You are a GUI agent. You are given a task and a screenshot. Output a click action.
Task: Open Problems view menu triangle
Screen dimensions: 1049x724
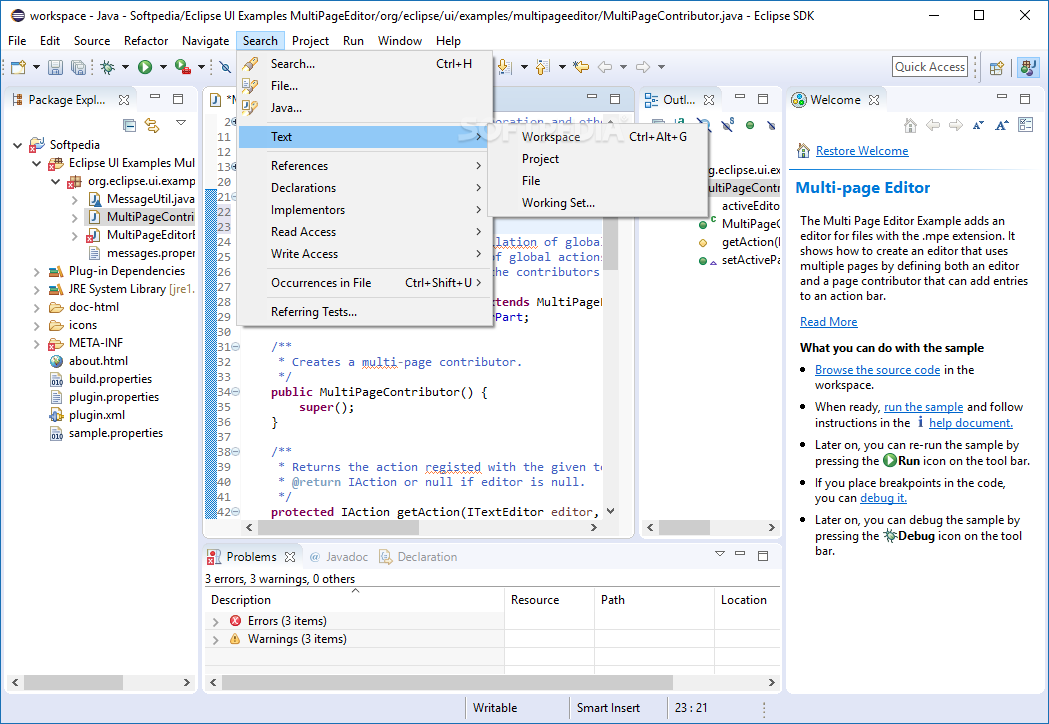tap(720, 554)
